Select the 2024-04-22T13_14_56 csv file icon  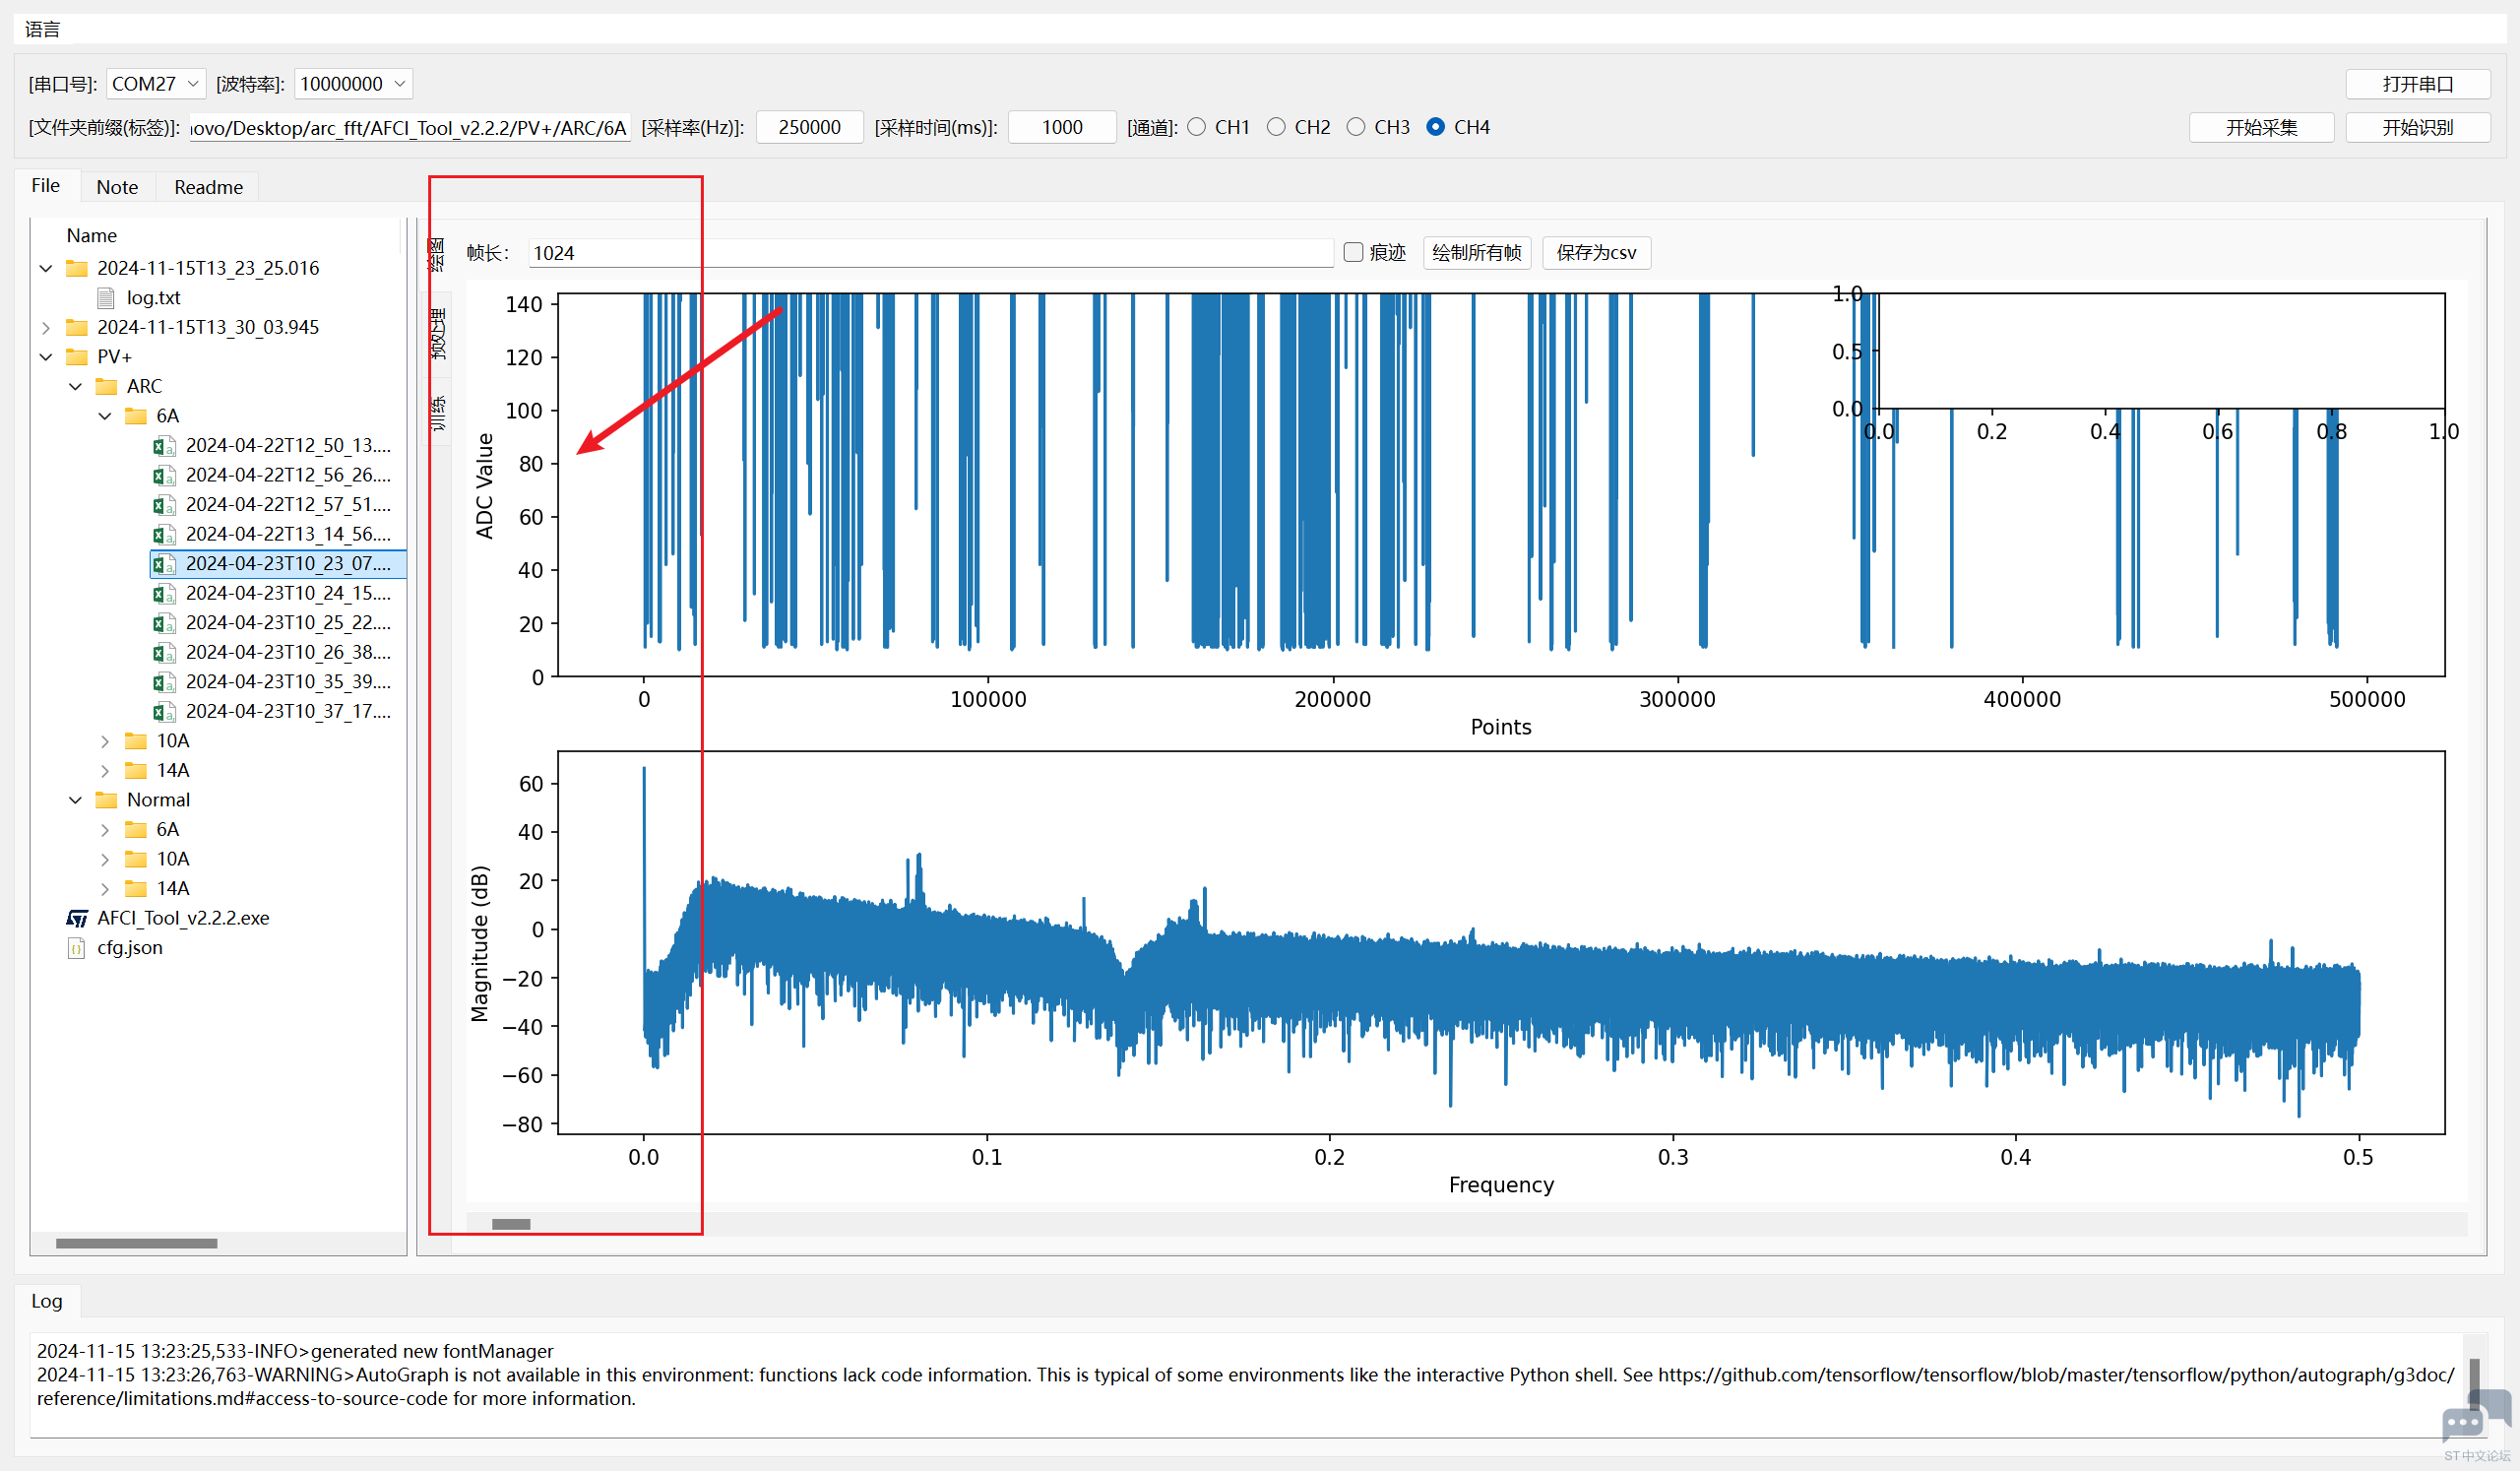pos(164,534)
